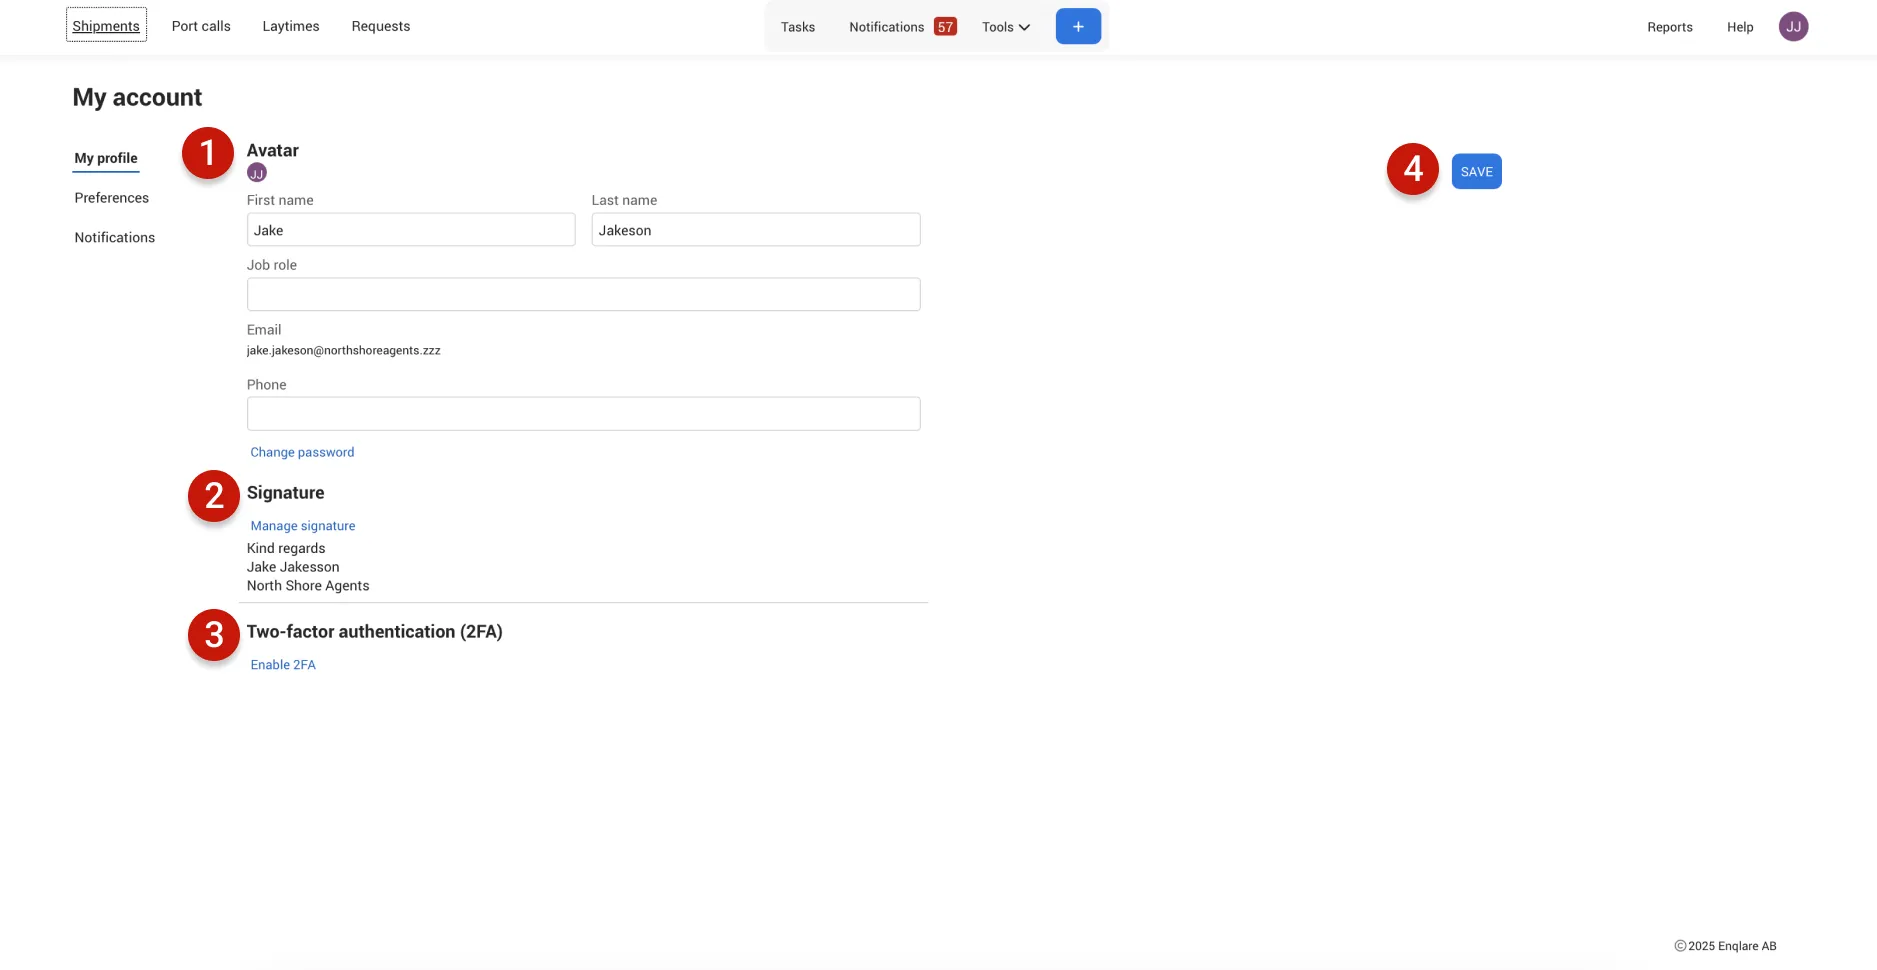Screen dimensions: 1877x970
Task: Click the blue plus create button
Action: tap(1078, 26)
